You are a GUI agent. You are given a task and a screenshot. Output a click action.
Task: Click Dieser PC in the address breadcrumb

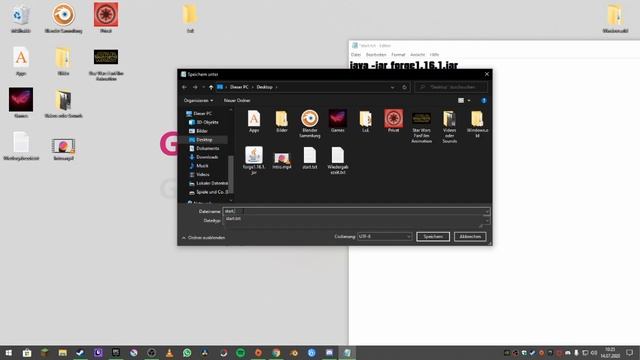(239, 87)
